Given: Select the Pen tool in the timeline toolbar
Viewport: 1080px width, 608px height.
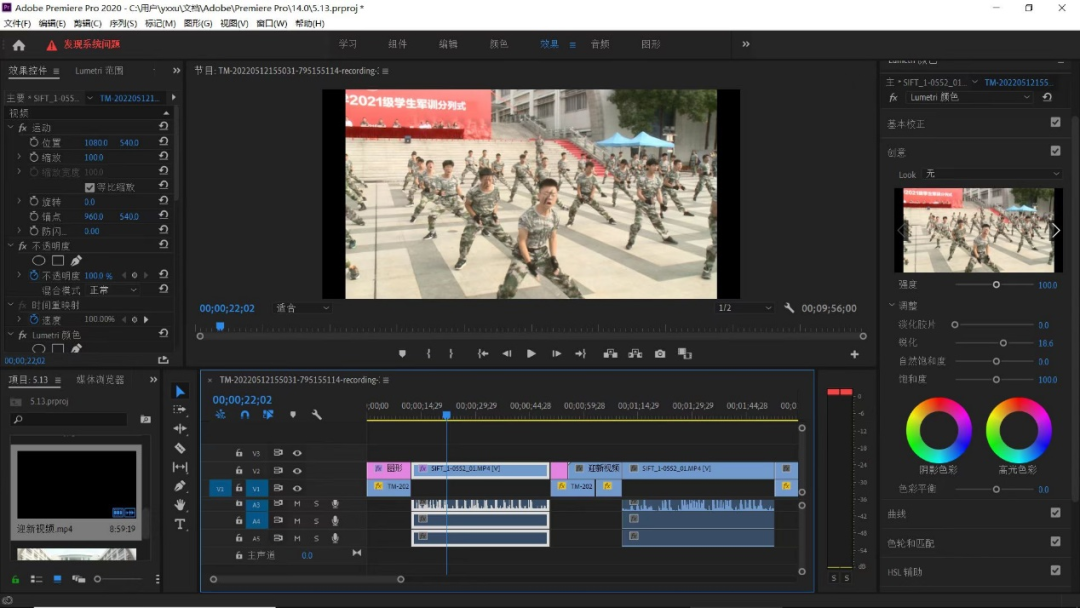Looking at the screenshot, I should [x=180, y=486].
